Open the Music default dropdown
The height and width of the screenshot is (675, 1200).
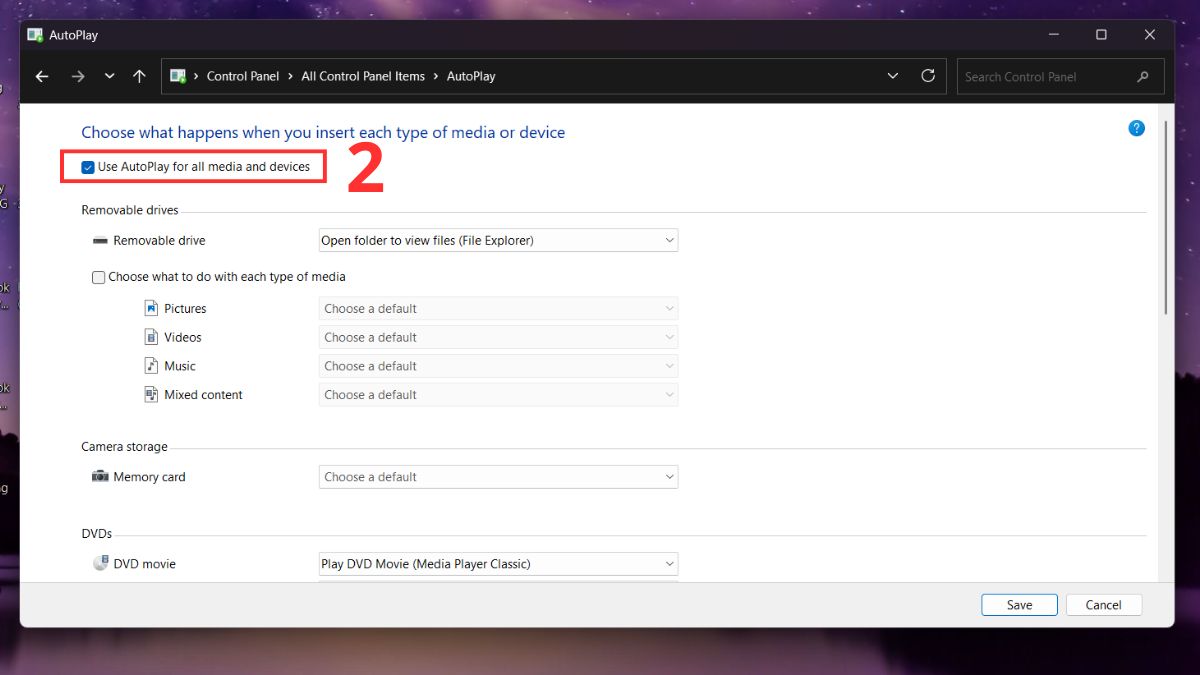(x=498, y=366)
